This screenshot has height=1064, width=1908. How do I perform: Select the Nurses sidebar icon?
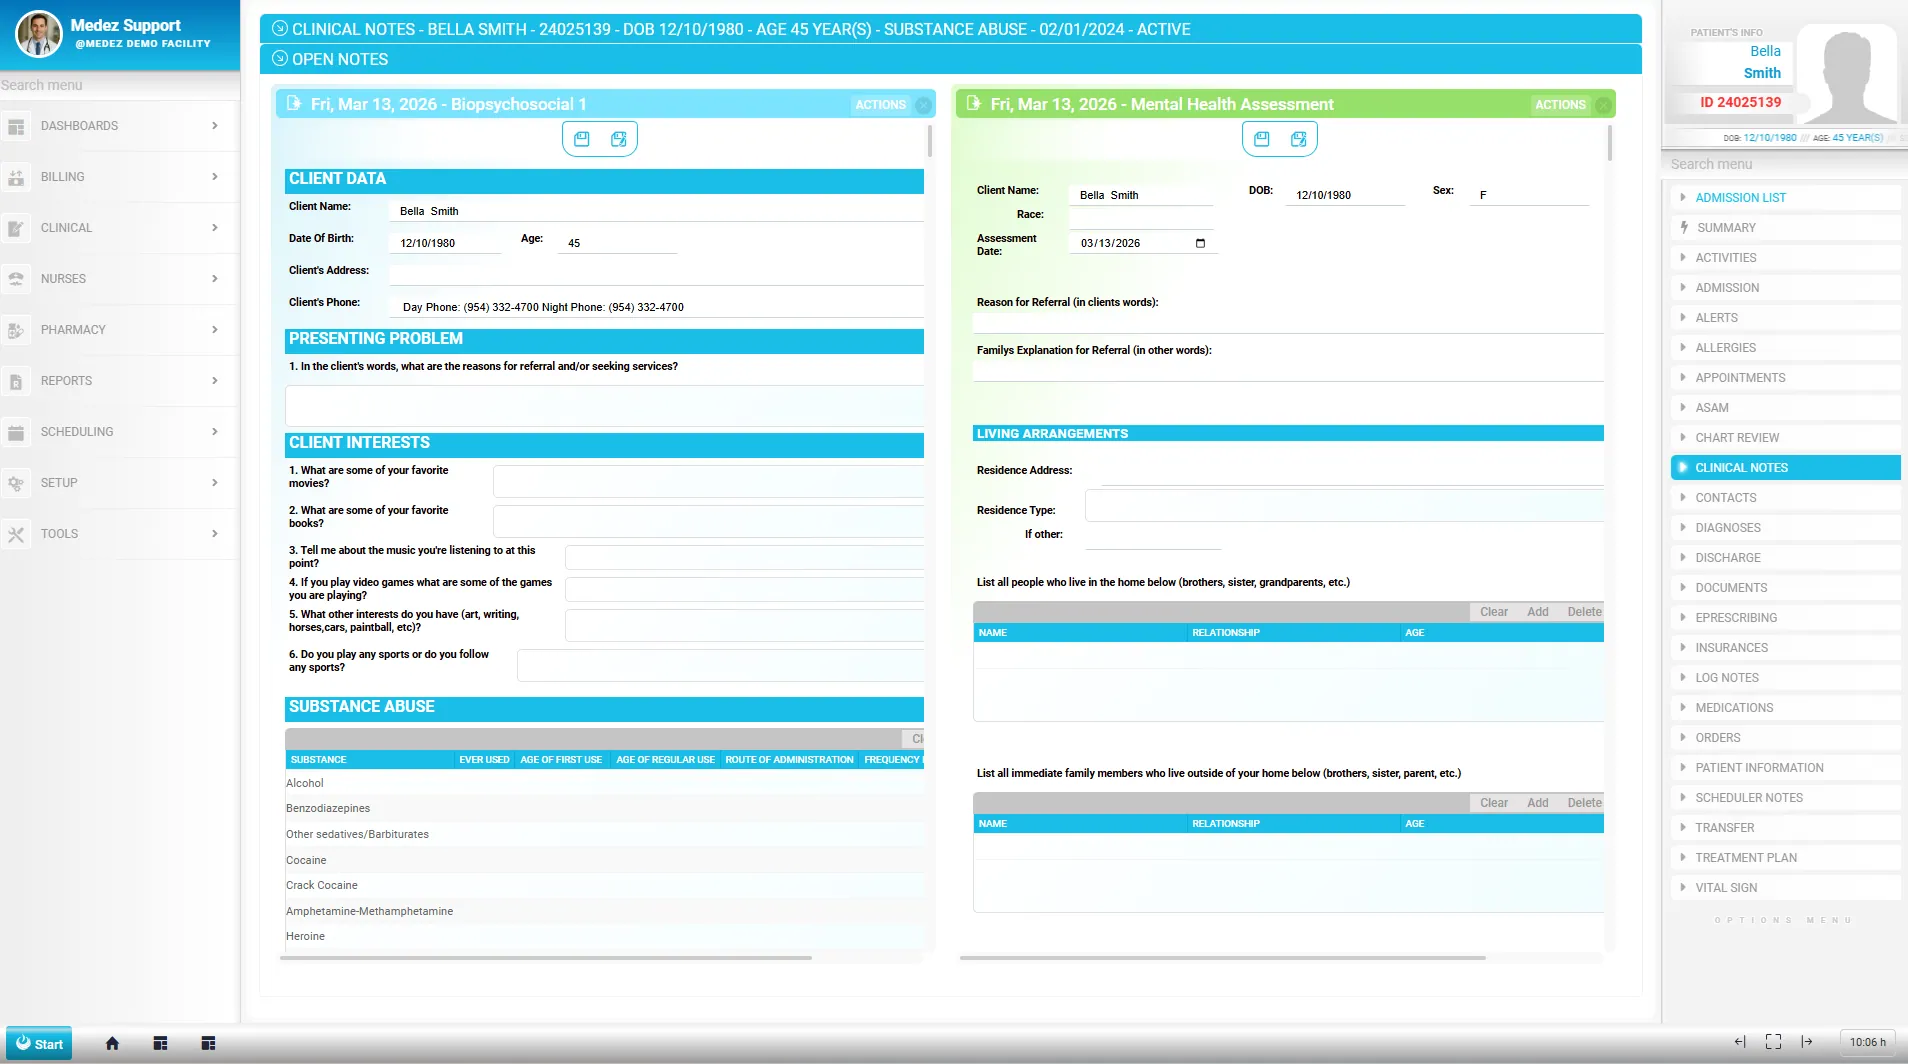[16, 279]
